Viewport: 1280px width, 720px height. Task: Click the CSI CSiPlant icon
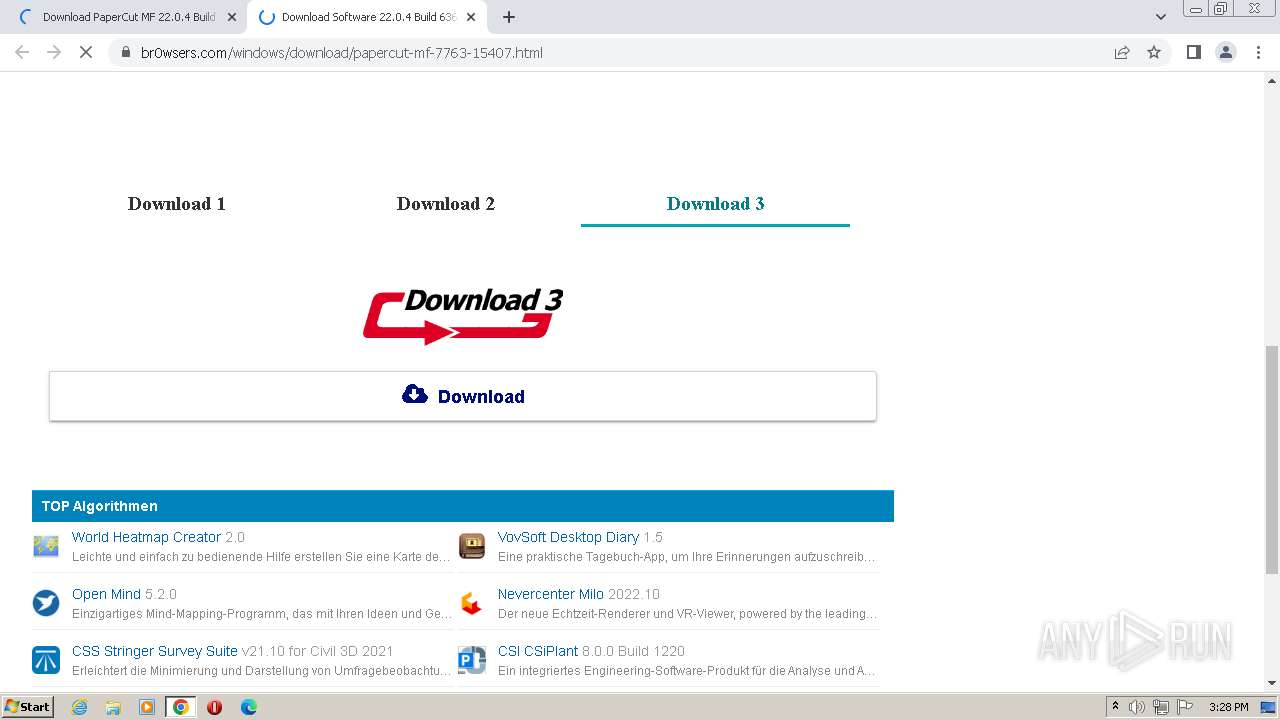pyautogui.click(x=472, y=660)
